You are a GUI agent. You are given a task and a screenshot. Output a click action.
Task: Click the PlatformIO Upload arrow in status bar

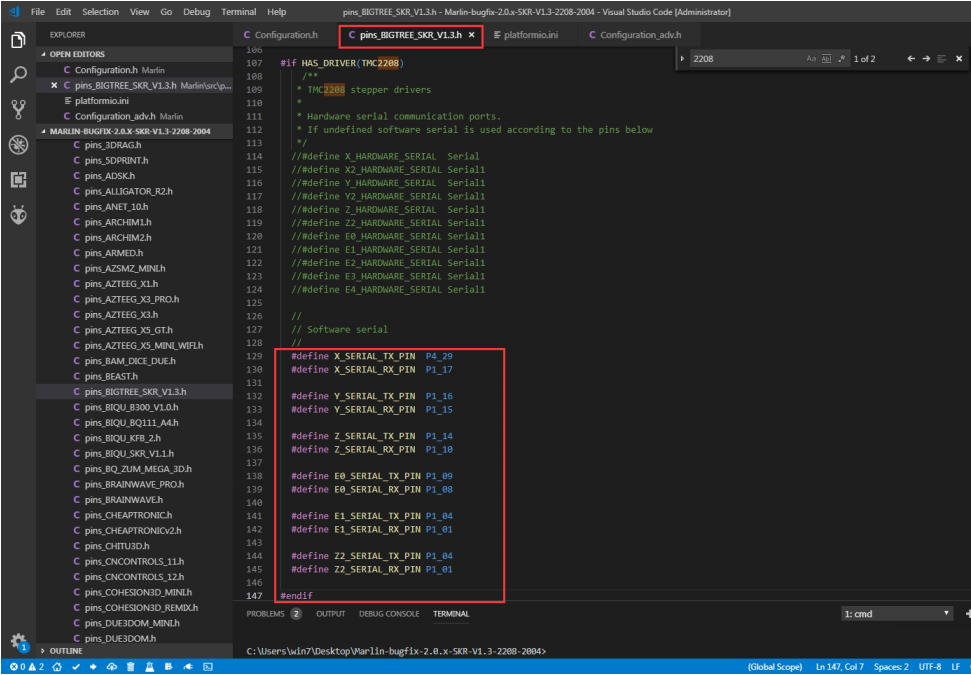(x=93, y=666)
